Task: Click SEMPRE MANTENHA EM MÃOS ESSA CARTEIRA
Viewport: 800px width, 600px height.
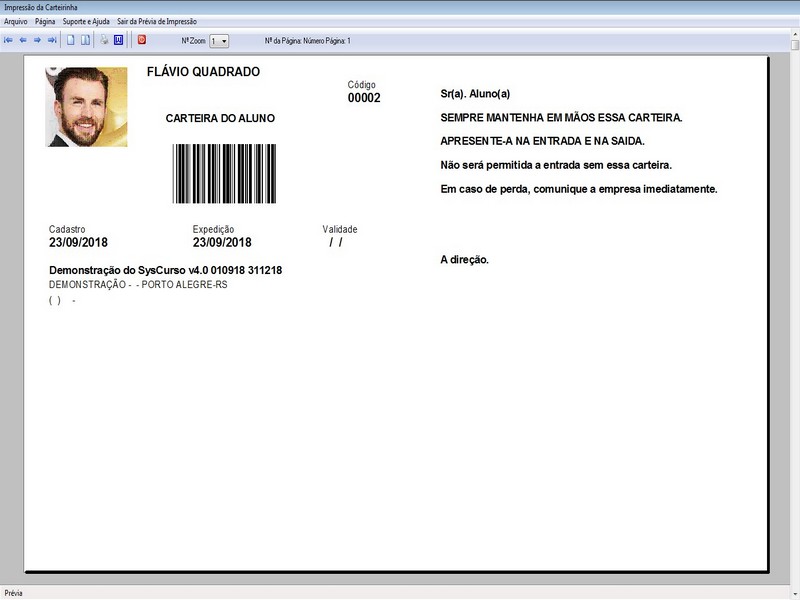Action: 561,118
